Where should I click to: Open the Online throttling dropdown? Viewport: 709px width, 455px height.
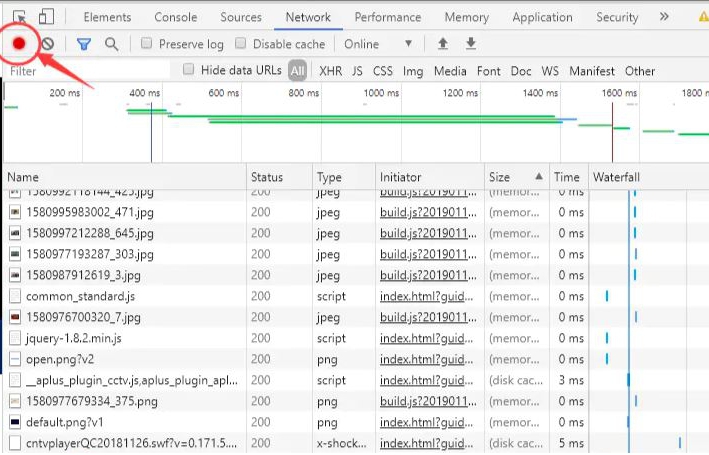click(377, 44)
